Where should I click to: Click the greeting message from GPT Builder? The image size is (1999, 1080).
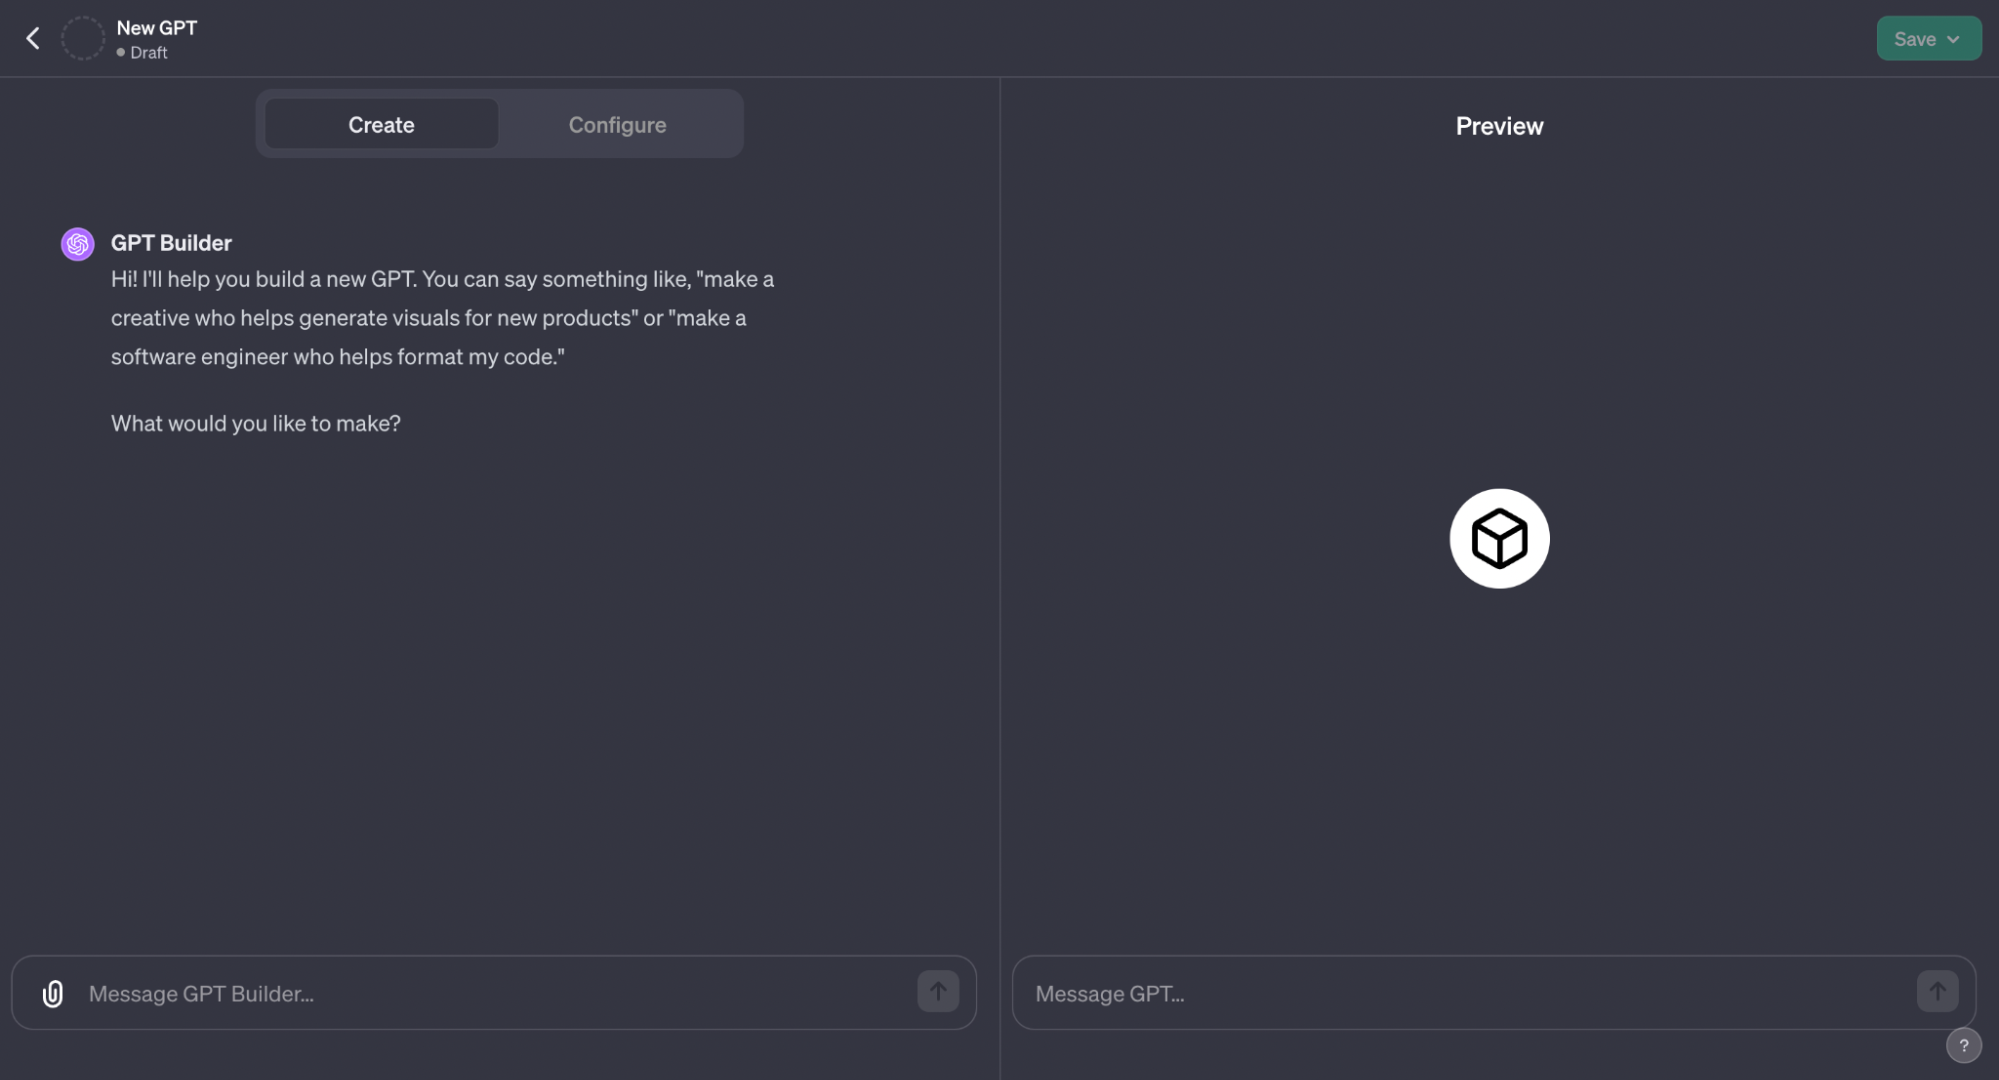point(440,317)
